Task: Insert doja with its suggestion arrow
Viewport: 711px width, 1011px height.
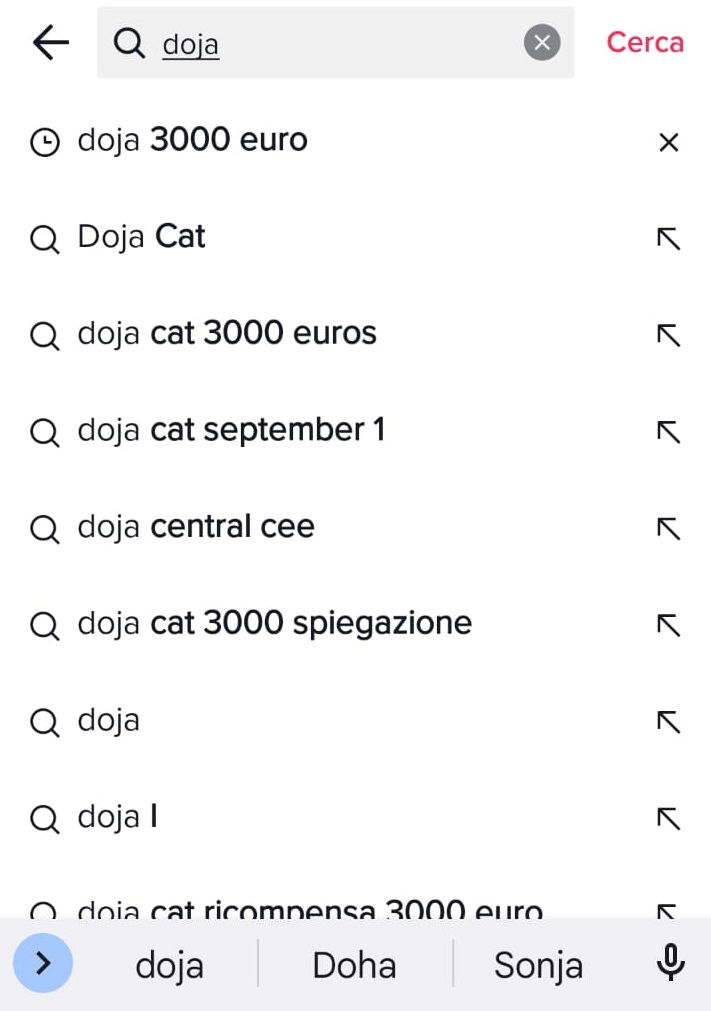Action: pos(667,721)
